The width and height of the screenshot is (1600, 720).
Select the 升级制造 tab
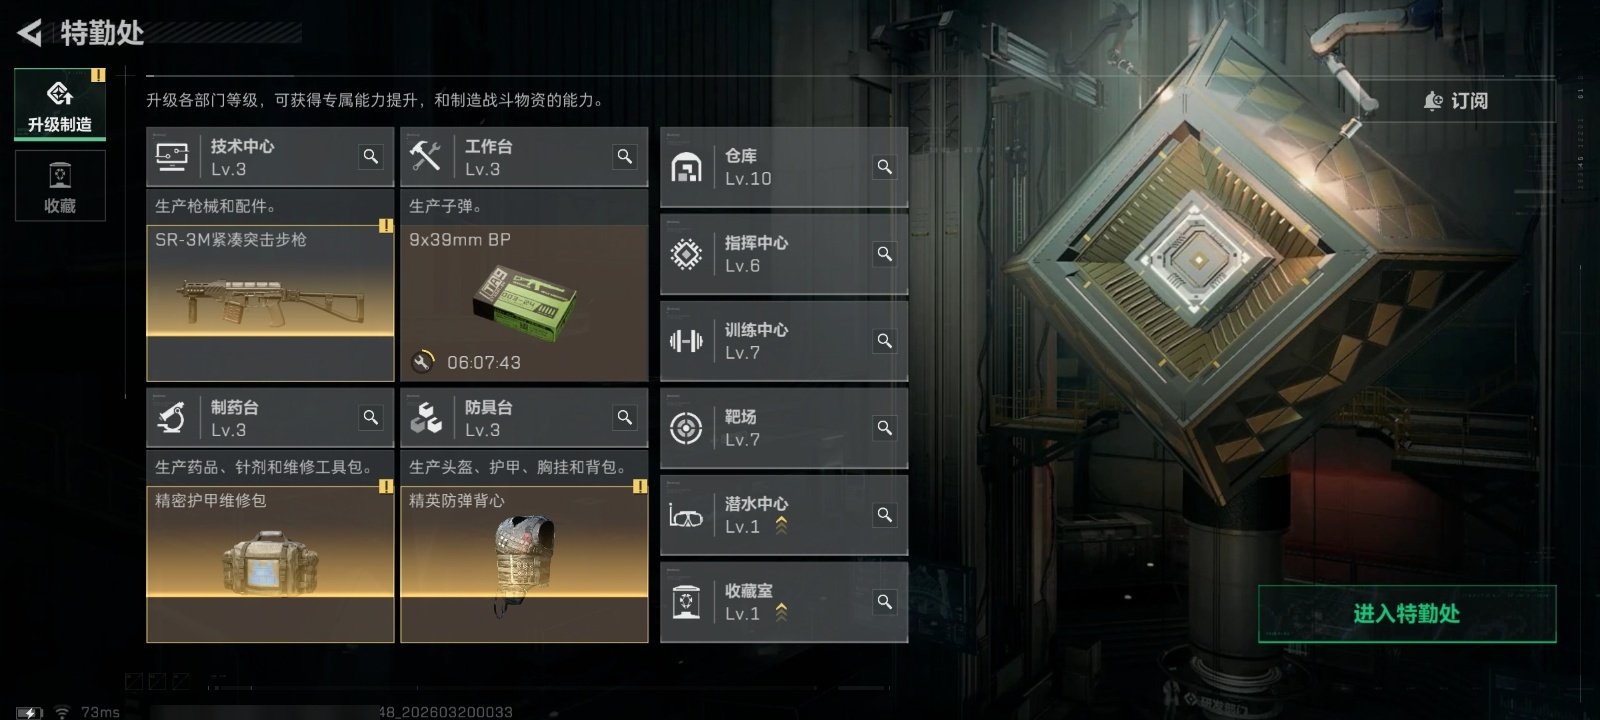[x=60, y=105]
